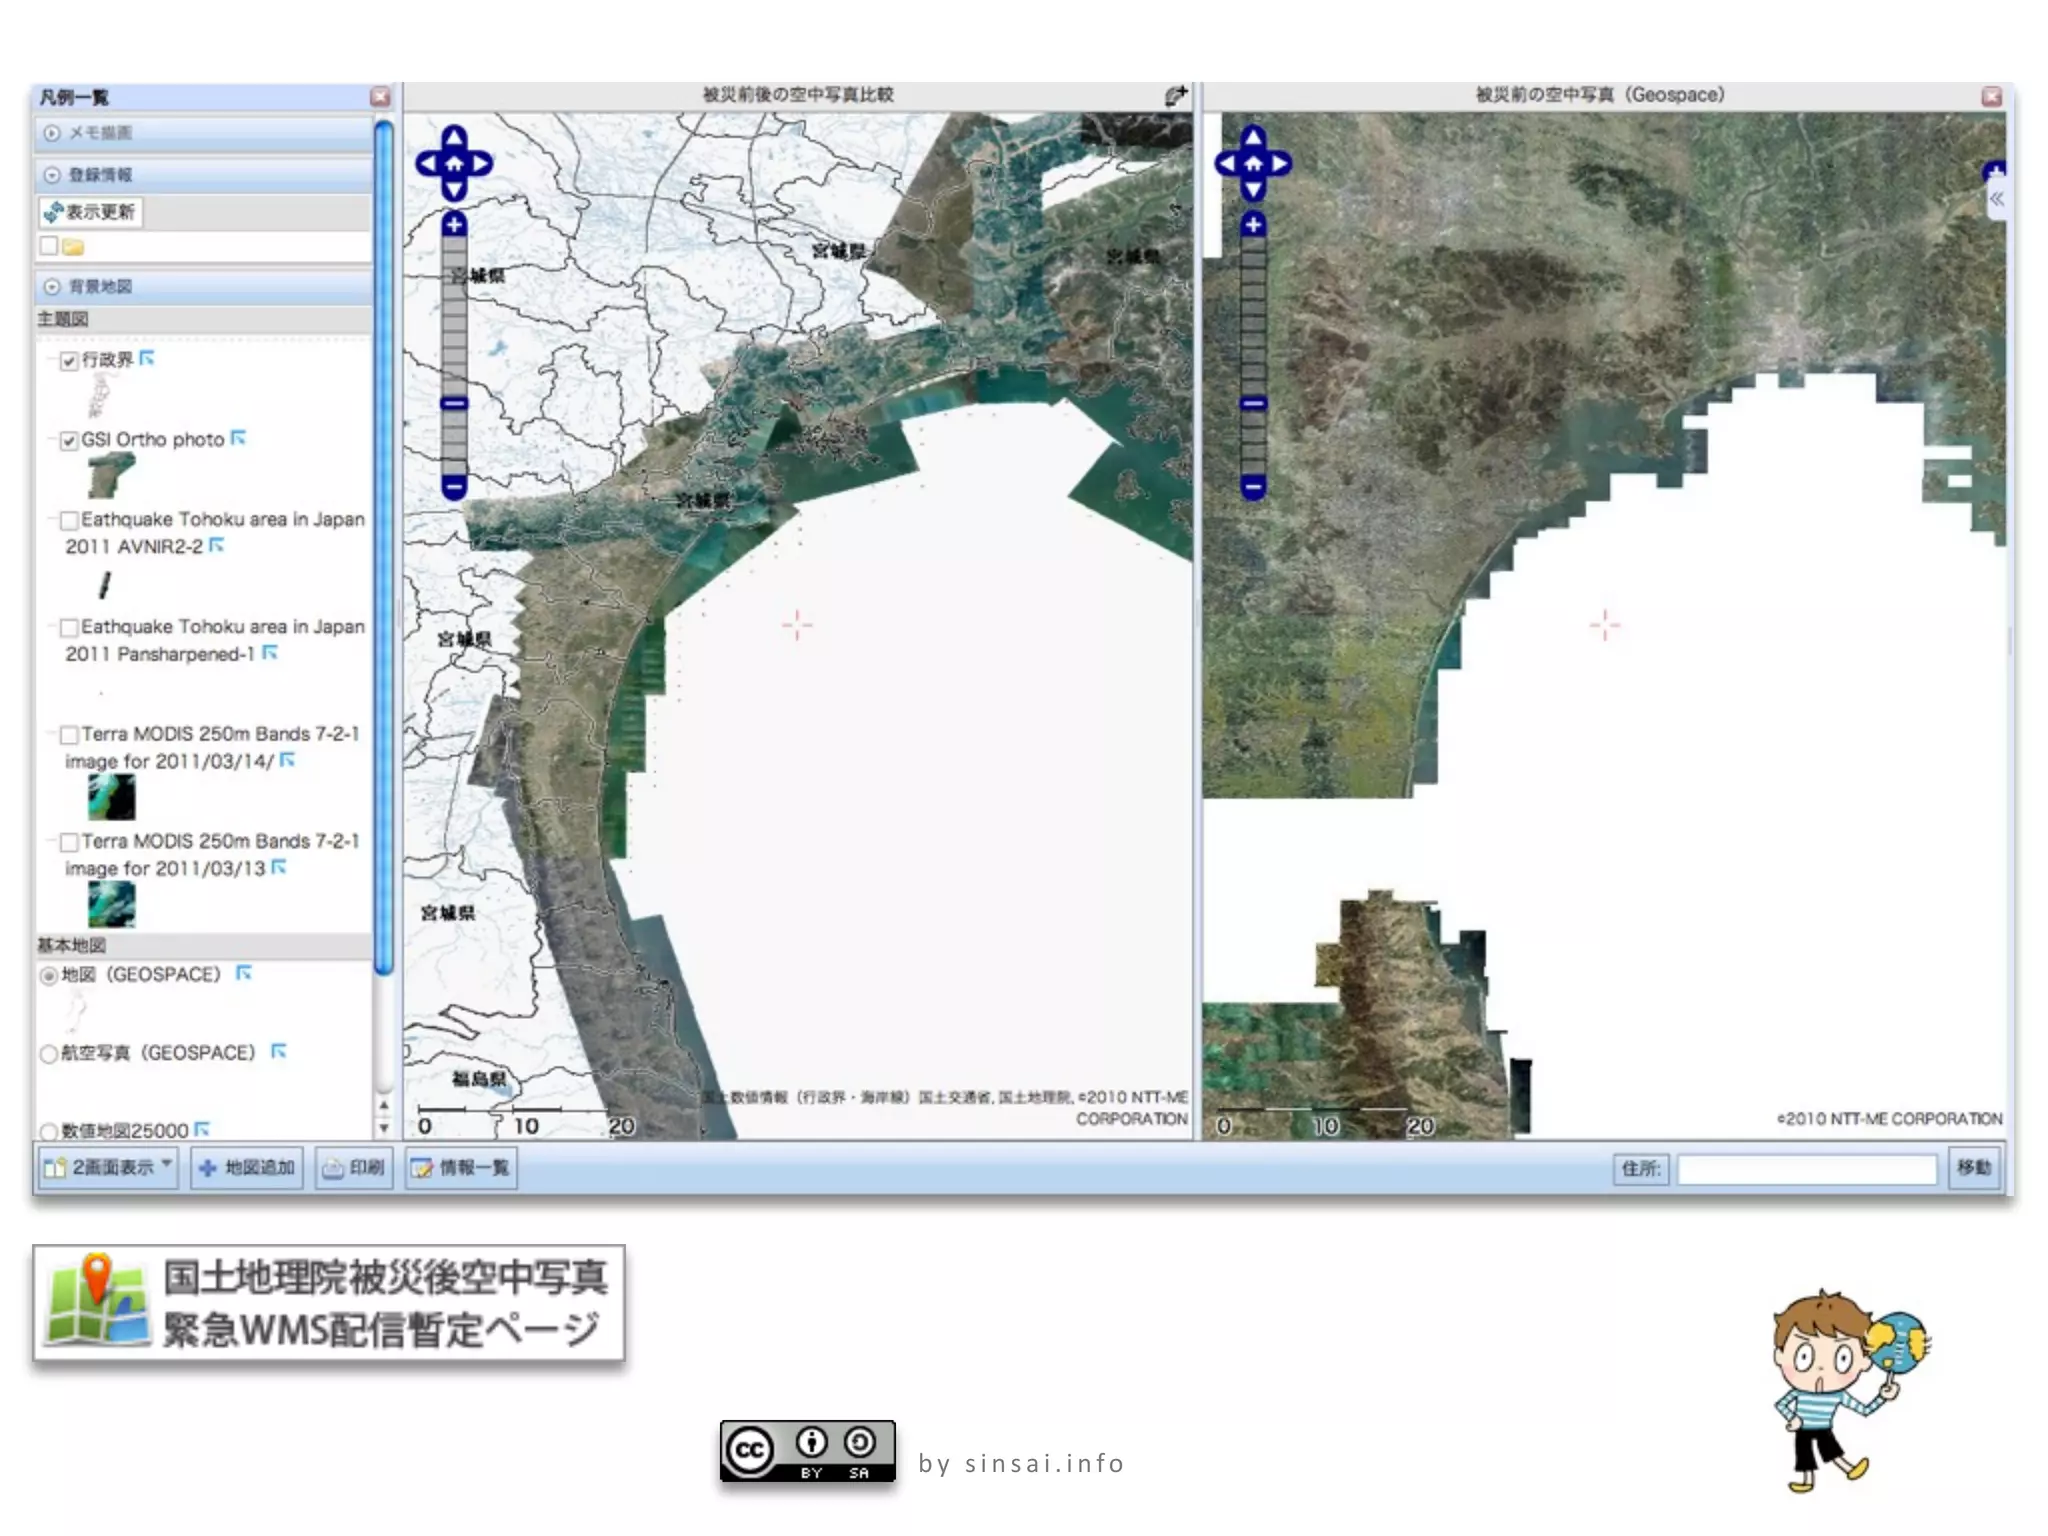Open the 情報一覧 toolbar item
The width and height of the screenshot is (2048, 1536).
point(461,1167)
